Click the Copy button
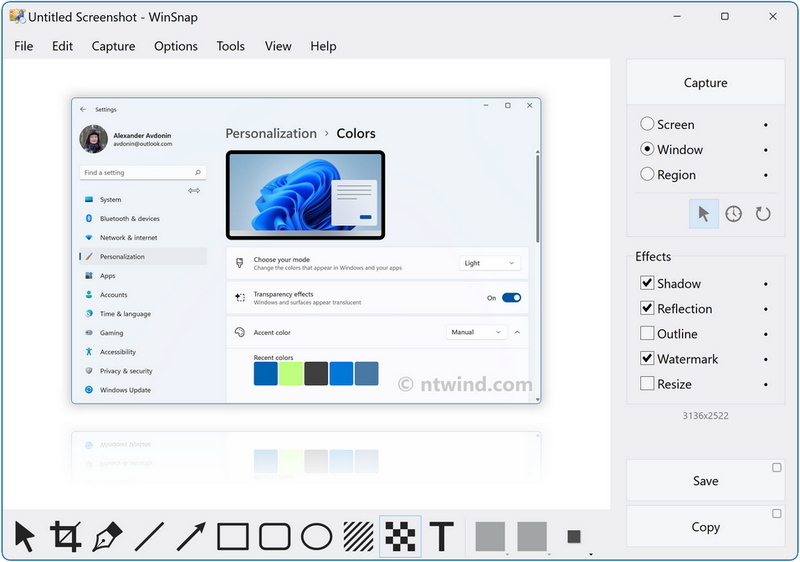 (x=706, y=527)
